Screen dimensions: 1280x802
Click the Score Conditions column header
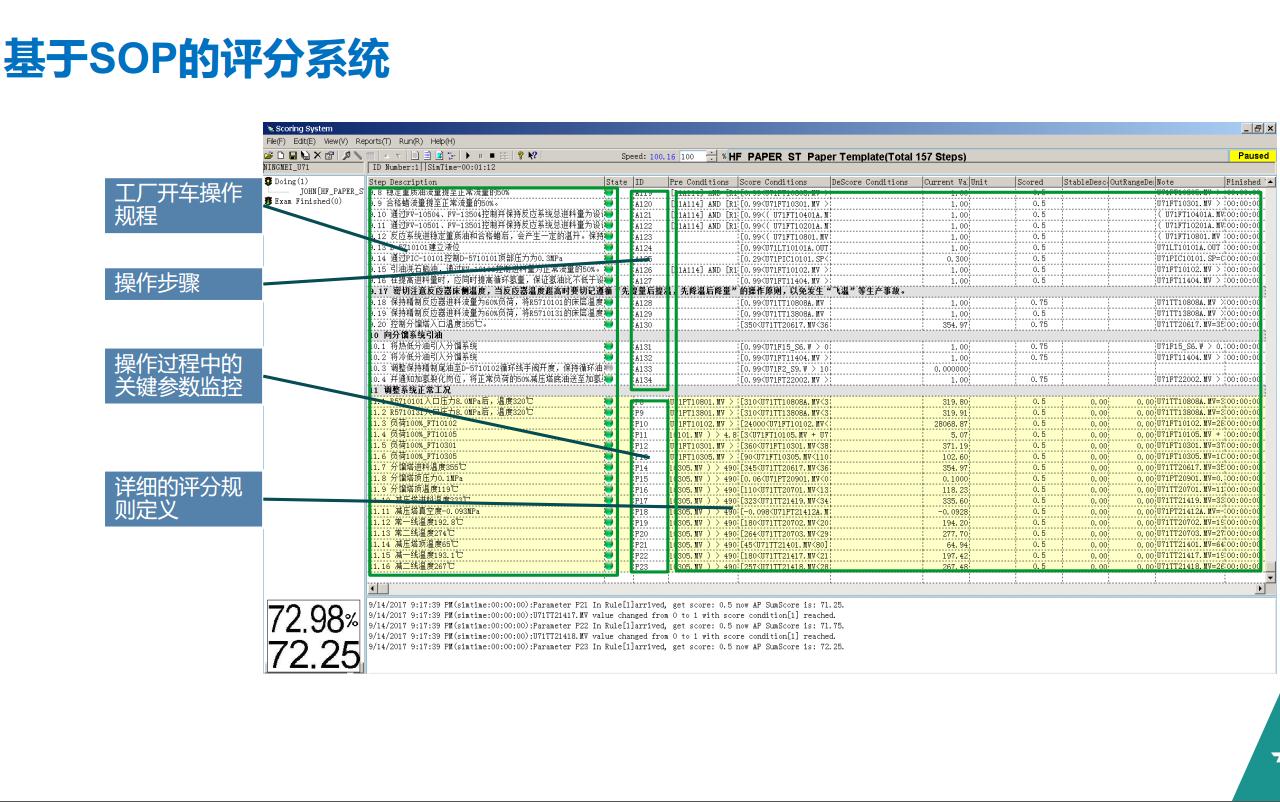(773, 182)
